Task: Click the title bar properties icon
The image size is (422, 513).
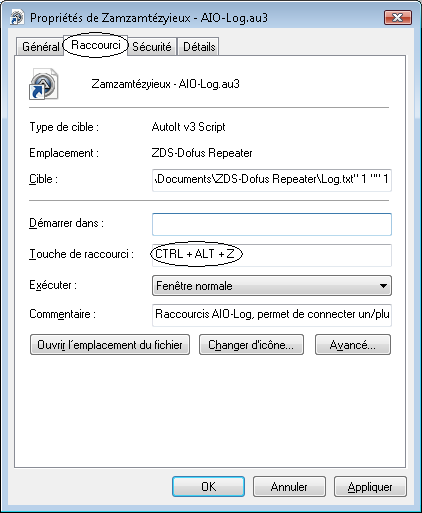Action: (17, 18)
